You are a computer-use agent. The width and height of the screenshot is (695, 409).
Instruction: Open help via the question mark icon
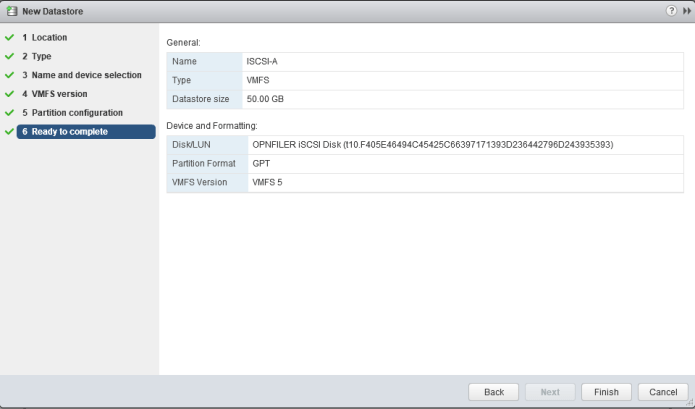pyautogui.click(x=671, y=10)
